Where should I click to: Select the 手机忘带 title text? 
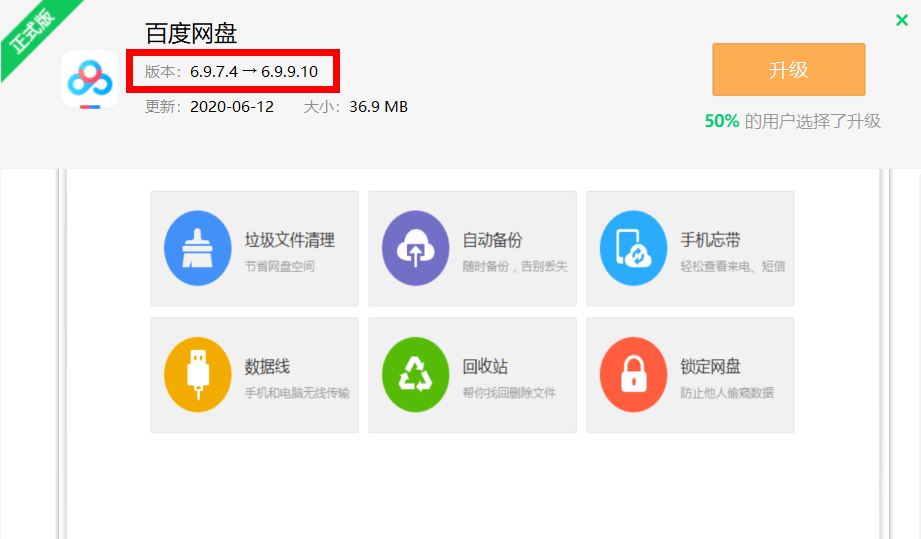tap(710, 240)
